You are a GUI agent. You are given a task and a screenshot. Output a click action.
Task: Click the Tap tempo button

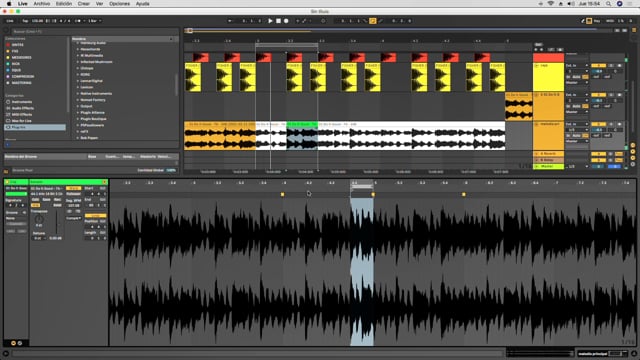pyautogui.click(x=25, y=21)
